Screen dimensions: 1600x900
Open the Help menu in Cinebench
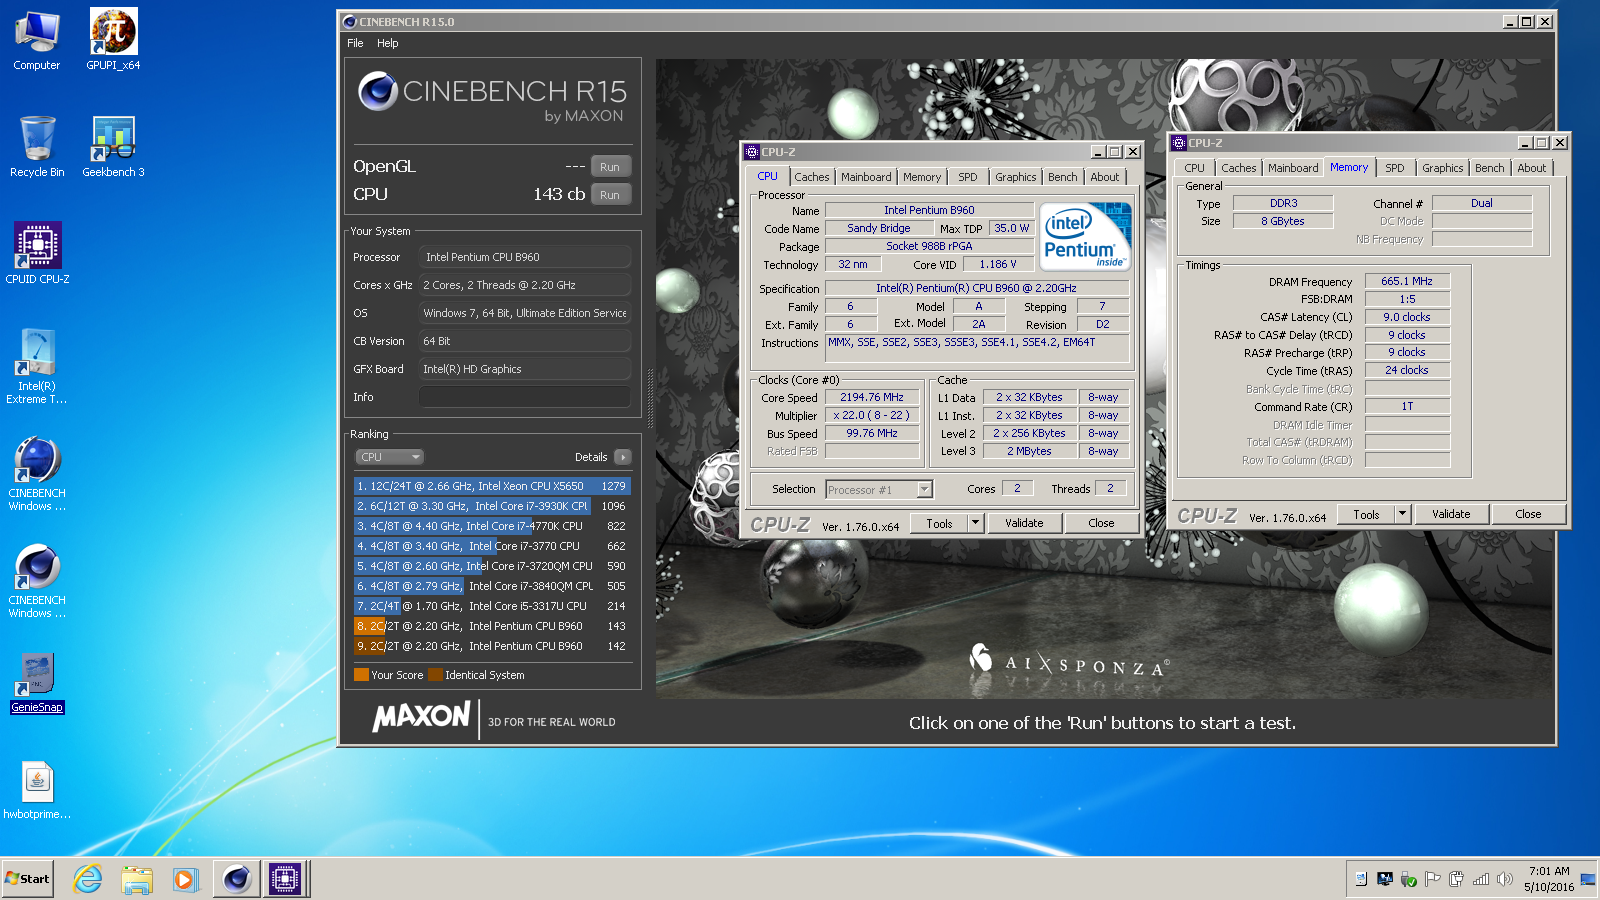388,43
